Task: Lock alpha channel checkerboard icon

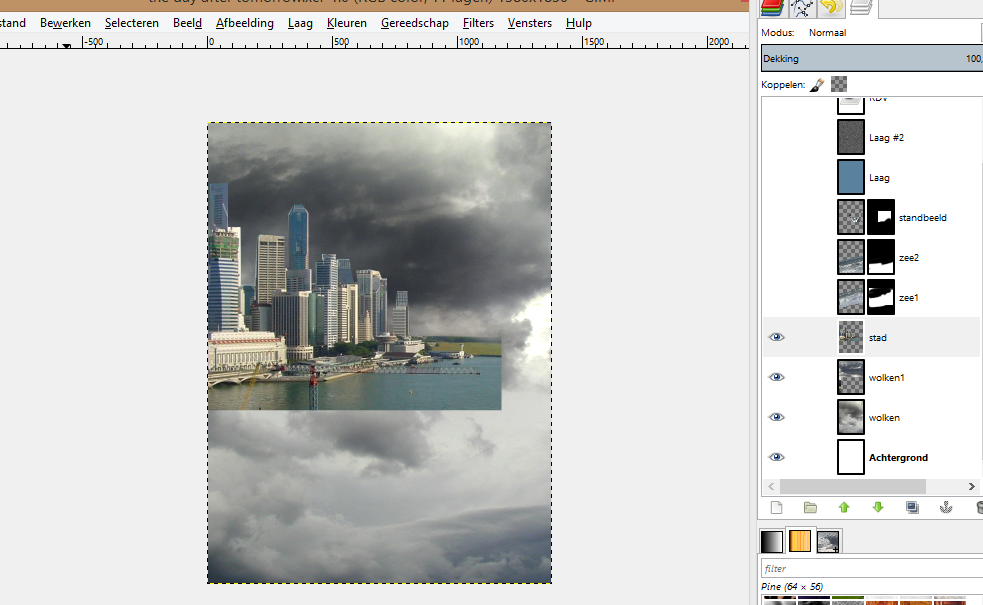Action: (839, 85)
